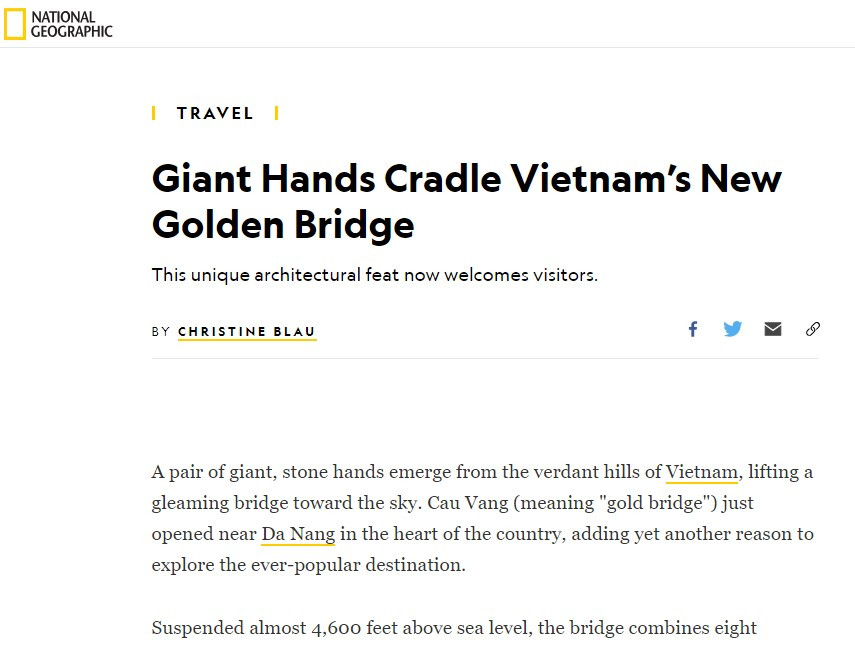This screenshot has height=647, width=855.
Task: Open author Christine Blau's profile
Action: click(x=247, y=331)
